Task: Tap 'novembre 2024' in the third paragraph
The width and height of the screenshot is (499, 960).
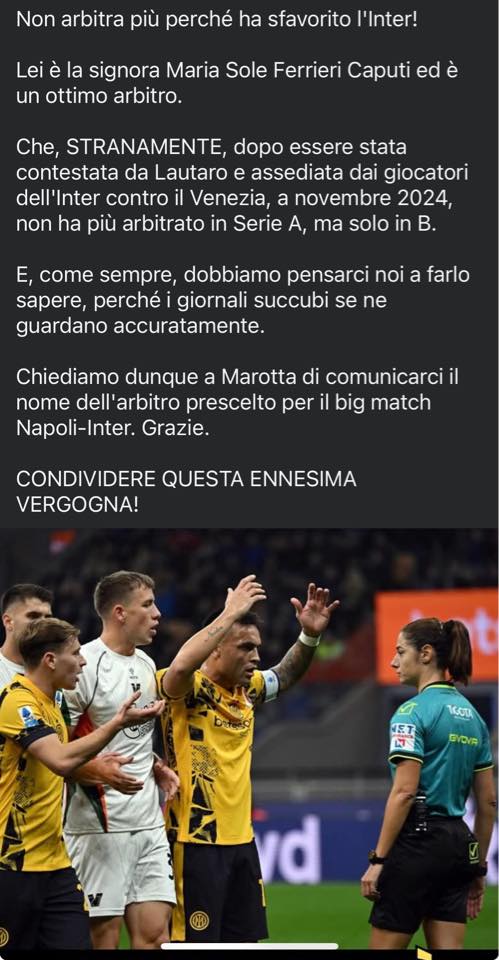Action: (394, 198)
